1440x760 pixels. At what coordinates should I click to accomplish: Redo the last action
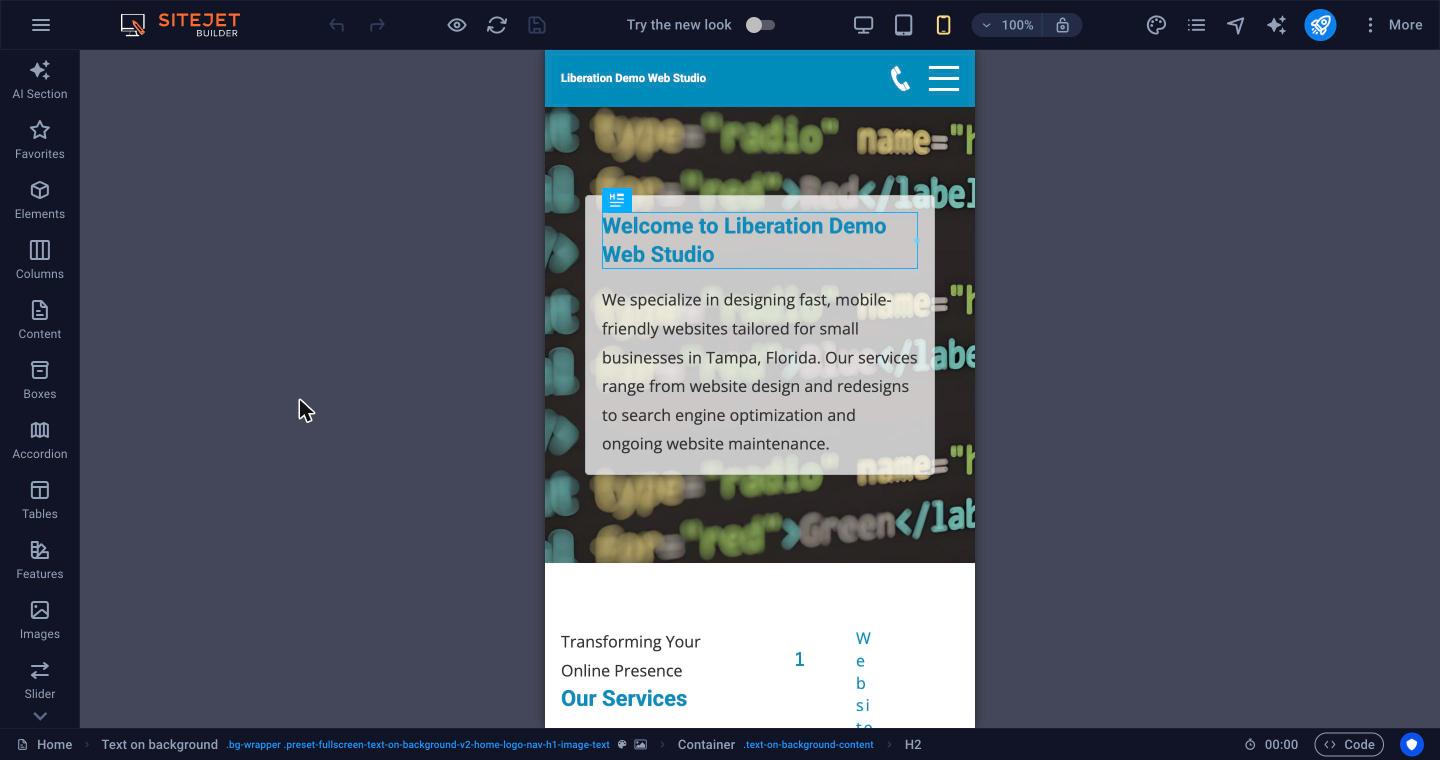[x=377, y=25]
